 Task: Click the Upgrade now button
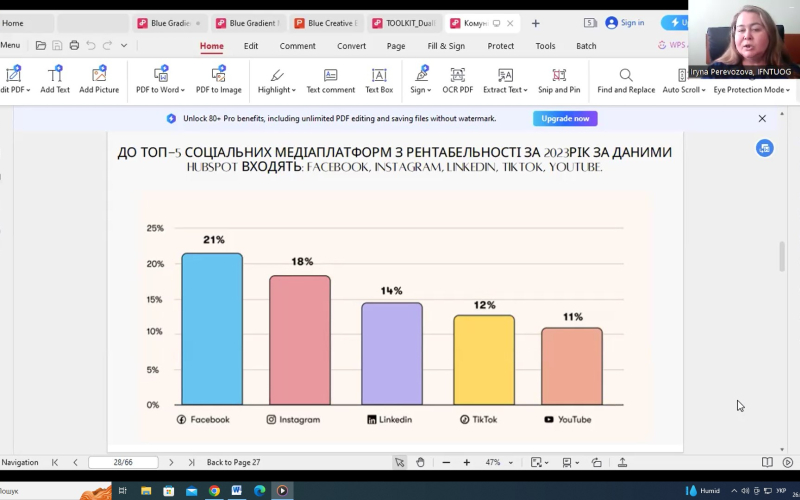565,118
